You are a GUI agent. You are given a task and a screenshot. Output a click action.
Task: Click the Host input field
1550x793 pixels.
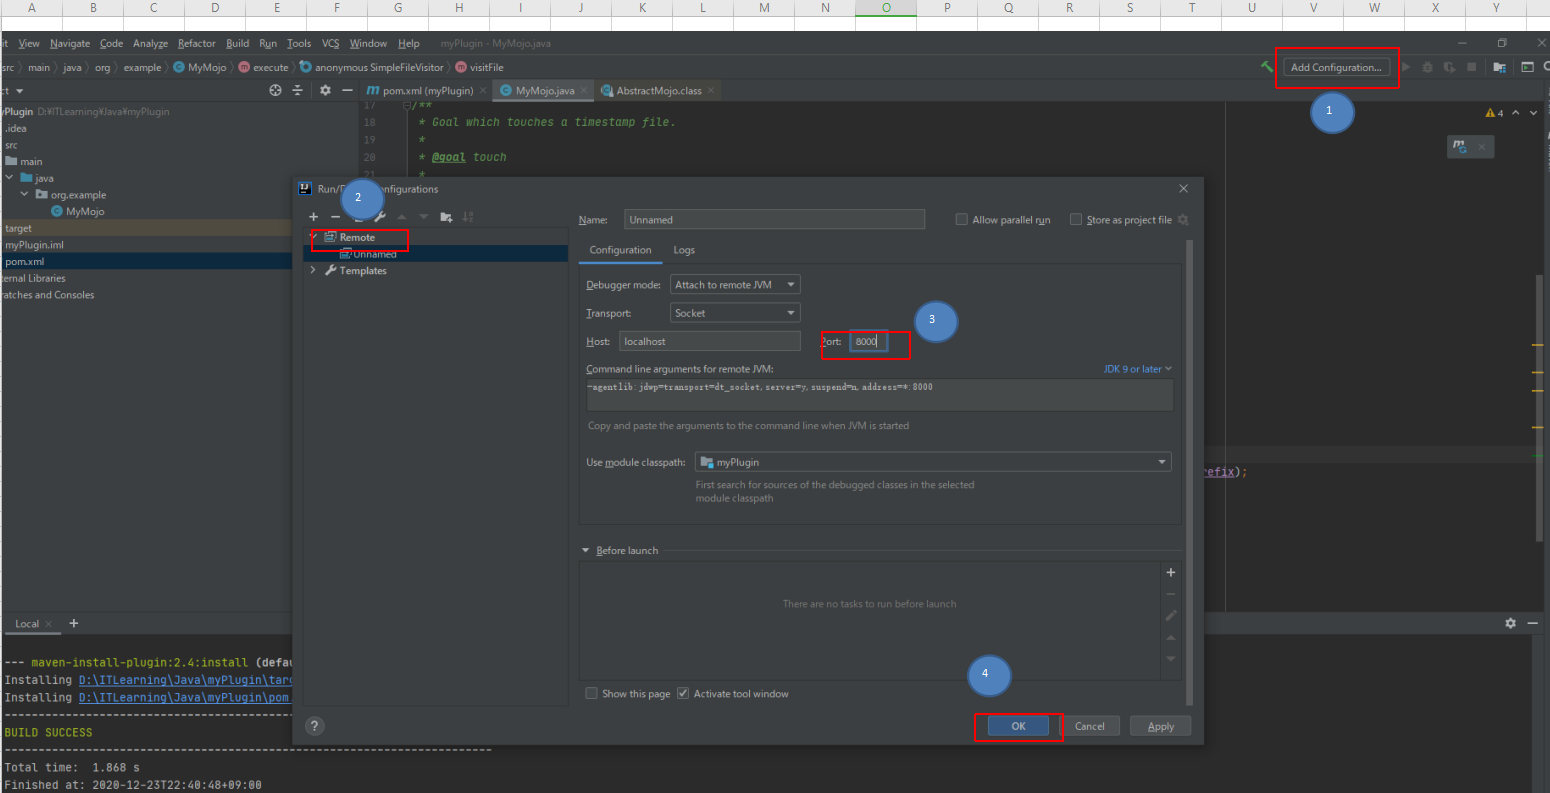click(x=709, y=341)
